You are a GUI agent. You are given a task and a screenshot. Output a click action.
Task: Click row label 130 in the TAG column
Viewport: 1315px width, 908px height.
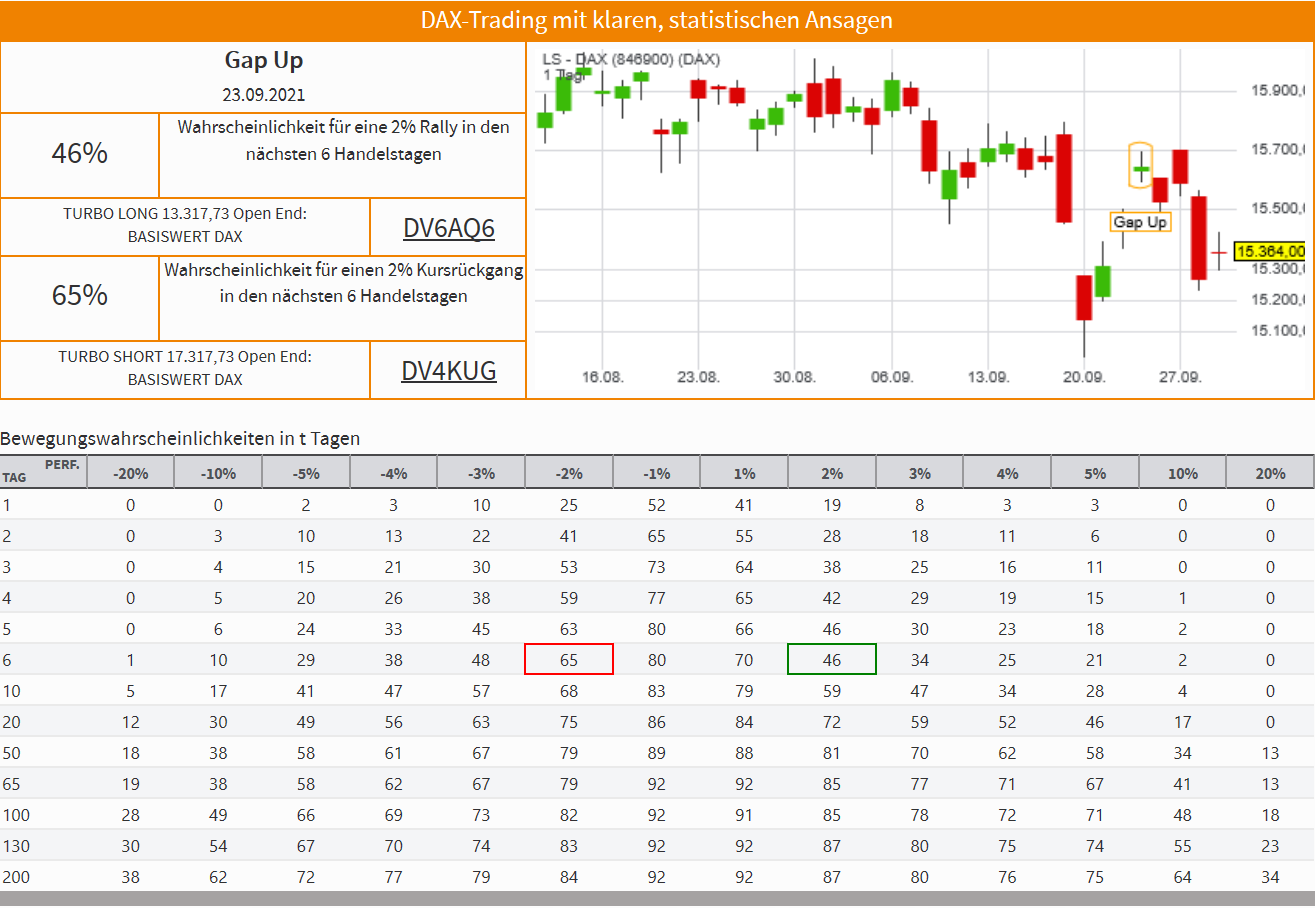15,846
